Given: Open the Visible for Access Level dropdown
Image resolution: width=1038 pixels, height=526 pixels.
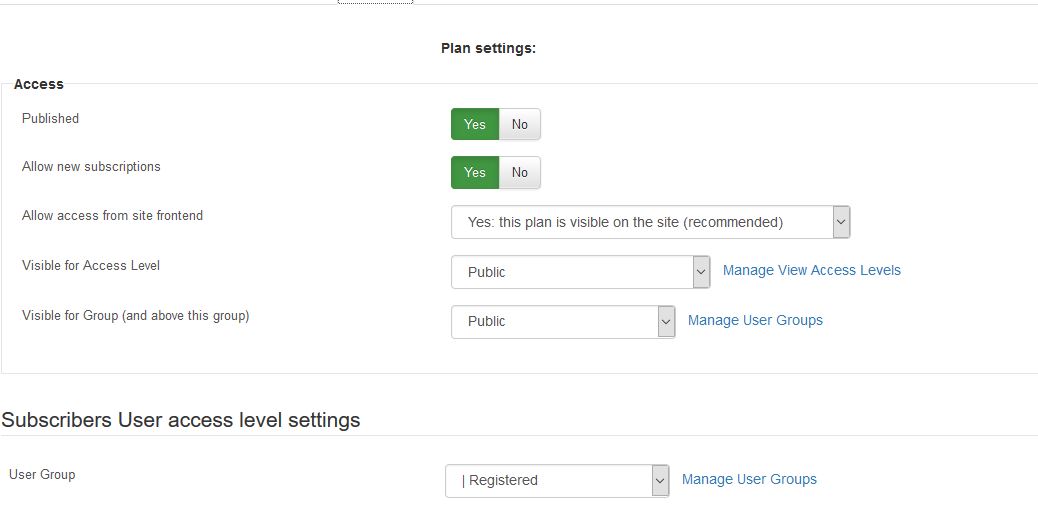Looking at the screenshot, I should coord(581,272).
